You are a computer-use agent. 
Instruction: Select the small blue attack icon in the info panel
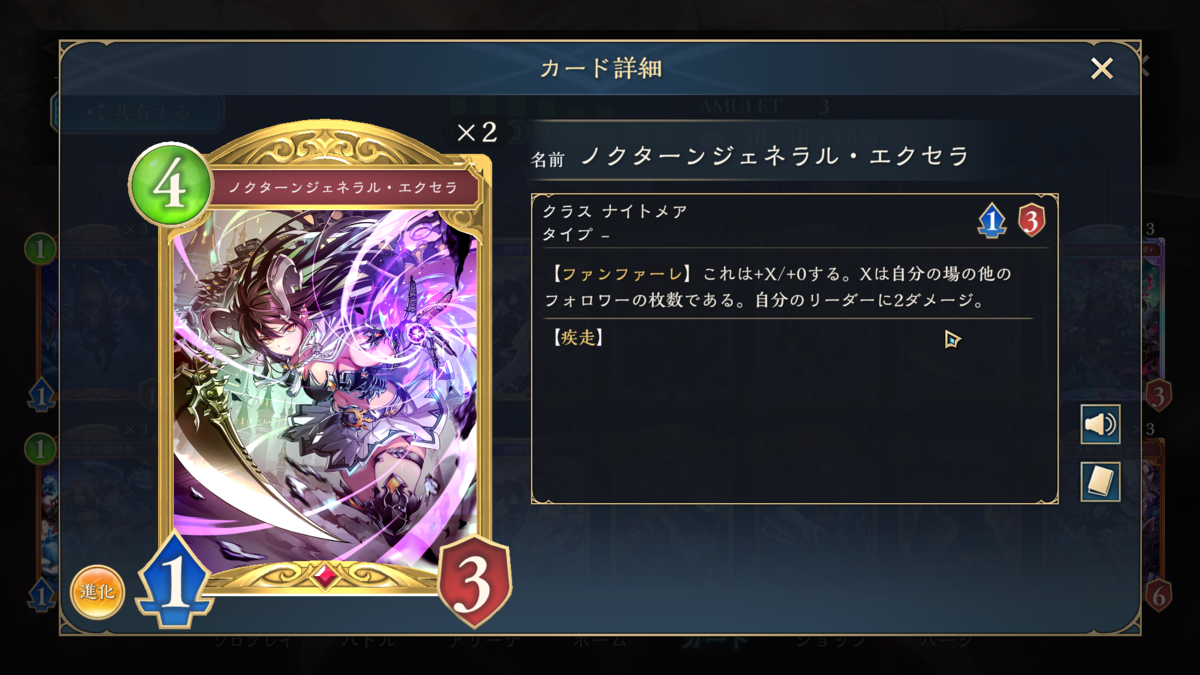[991, 220]
